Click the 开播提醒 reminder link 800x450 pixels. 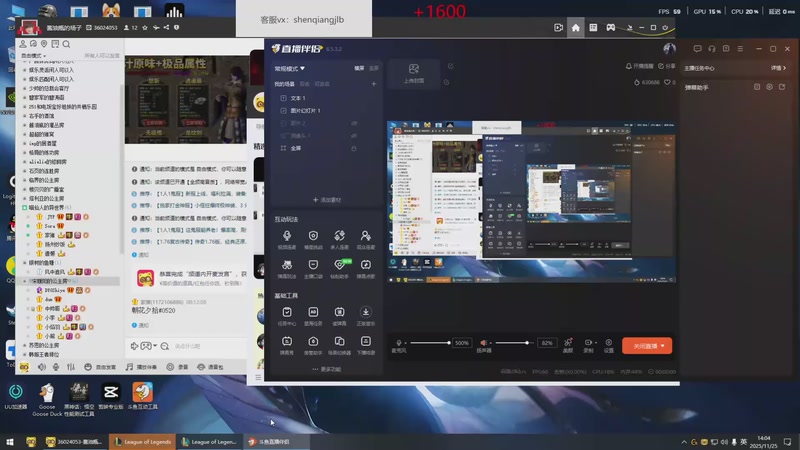639,66
